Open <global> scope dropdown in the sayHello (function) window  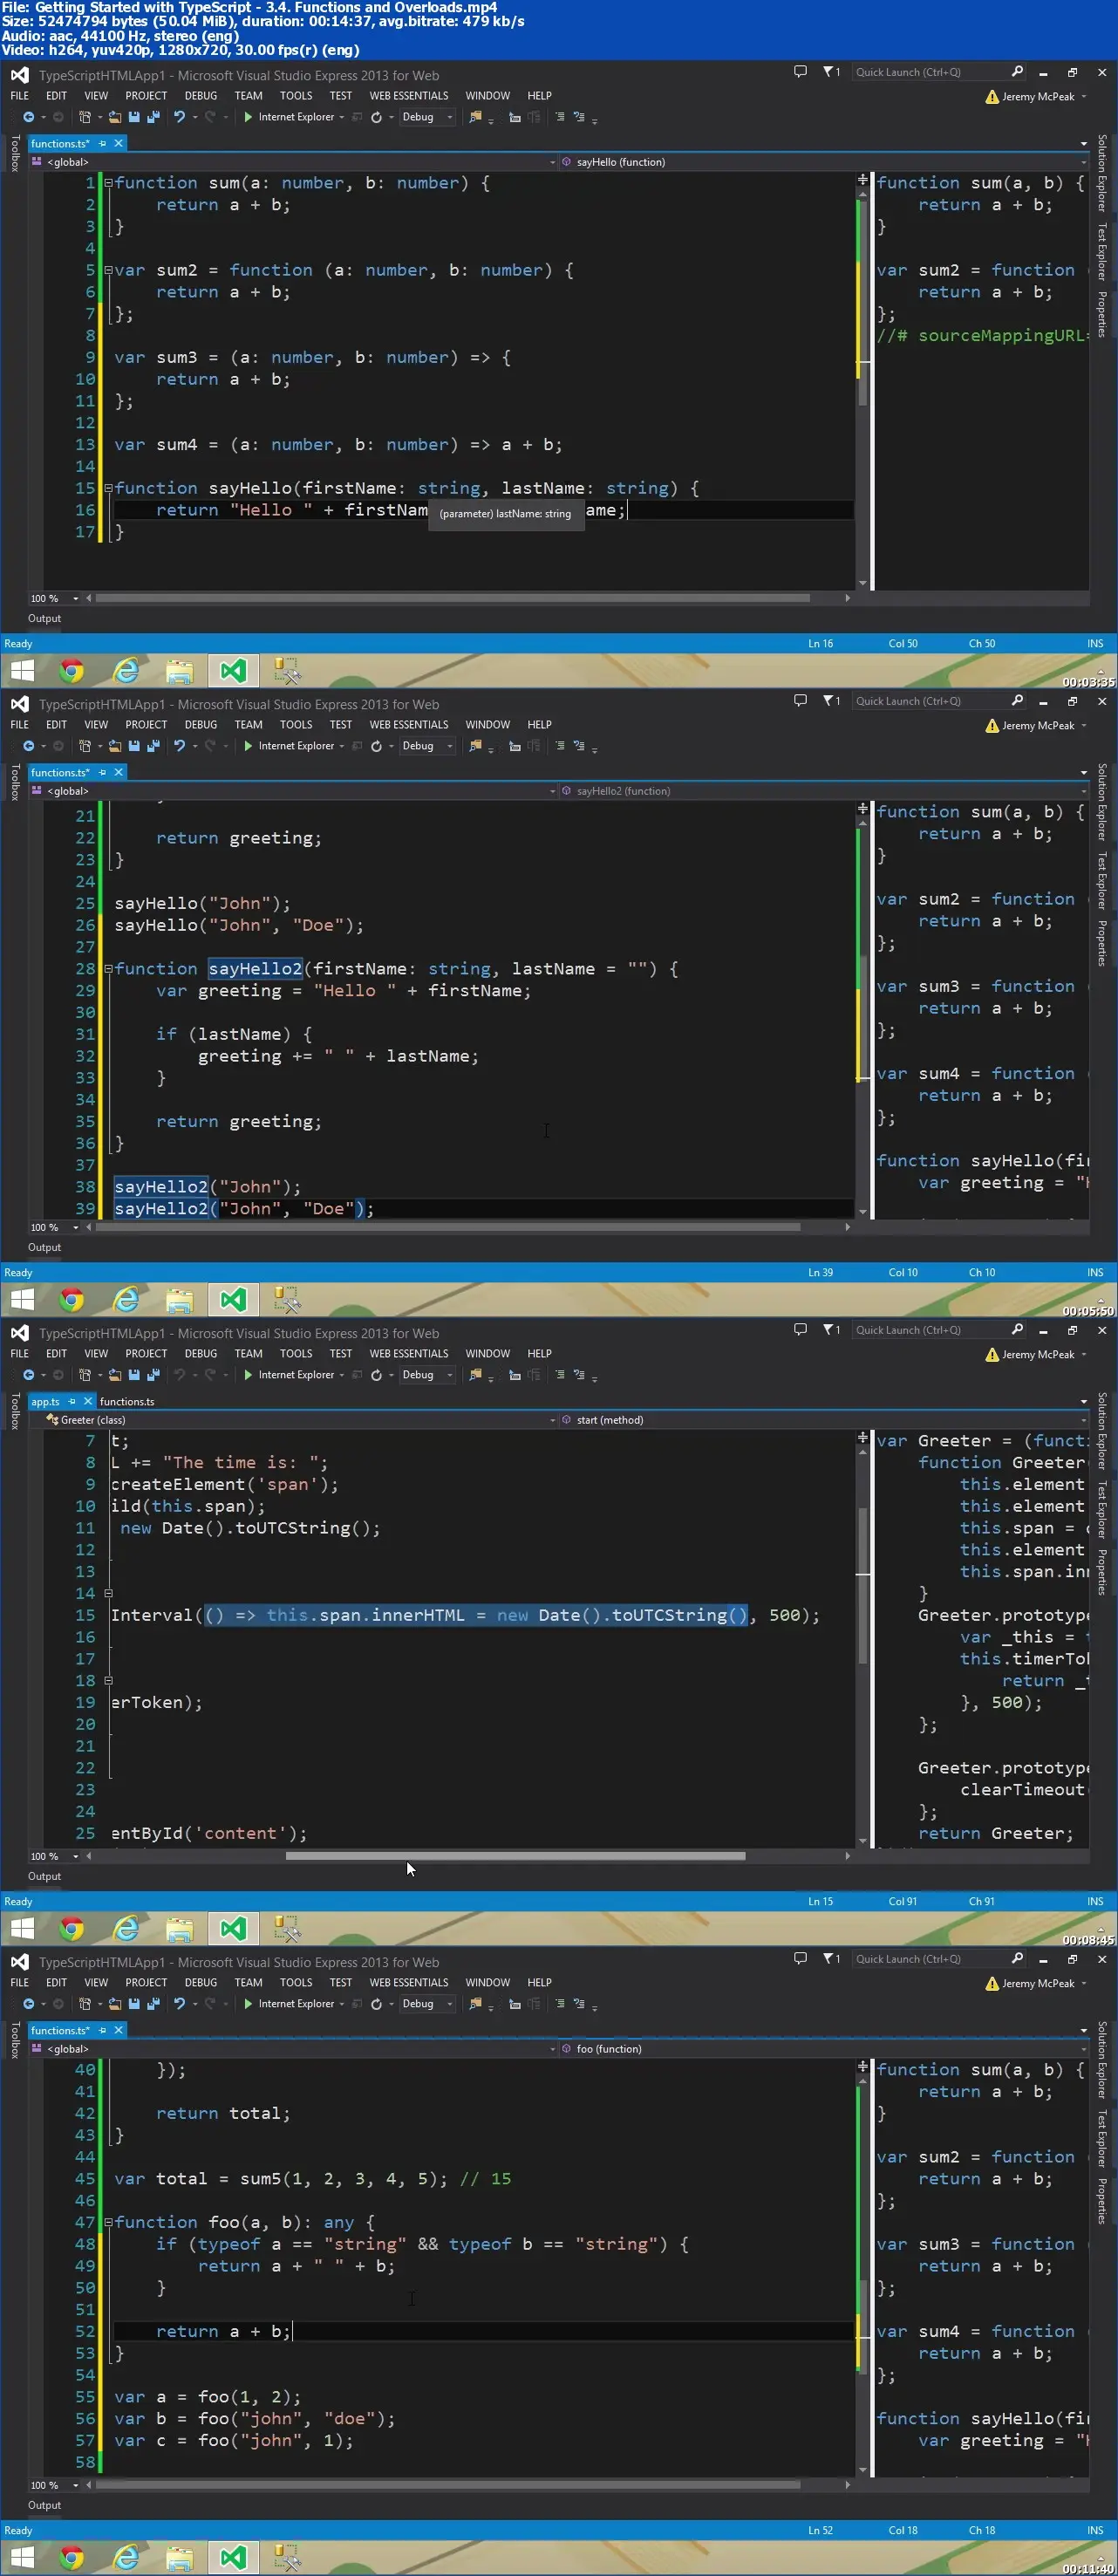click(x=293, y=162)
